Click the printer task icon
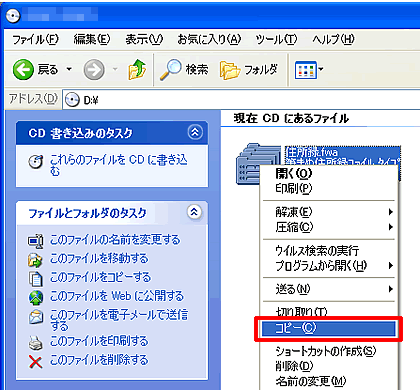 [36, 343]
